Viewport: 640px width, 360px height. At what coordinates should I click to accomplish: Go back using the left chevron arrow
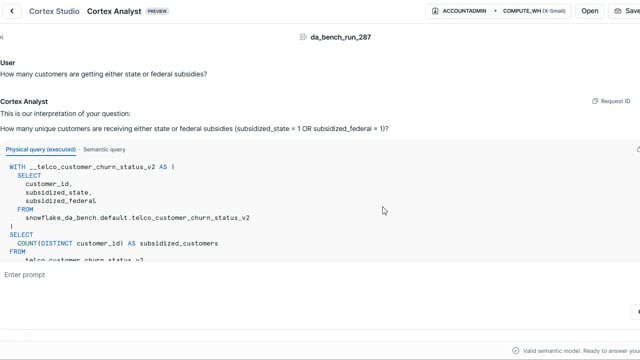point(12,11)
